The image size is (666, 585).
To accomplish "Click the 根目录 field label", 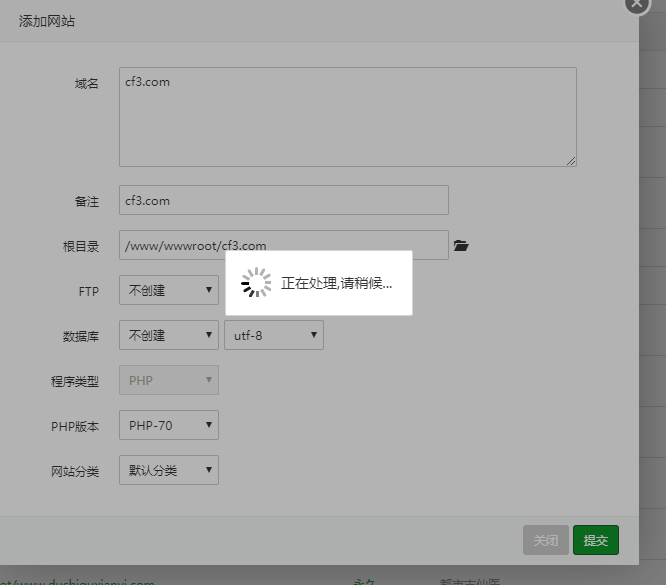I will coord(81,246).
